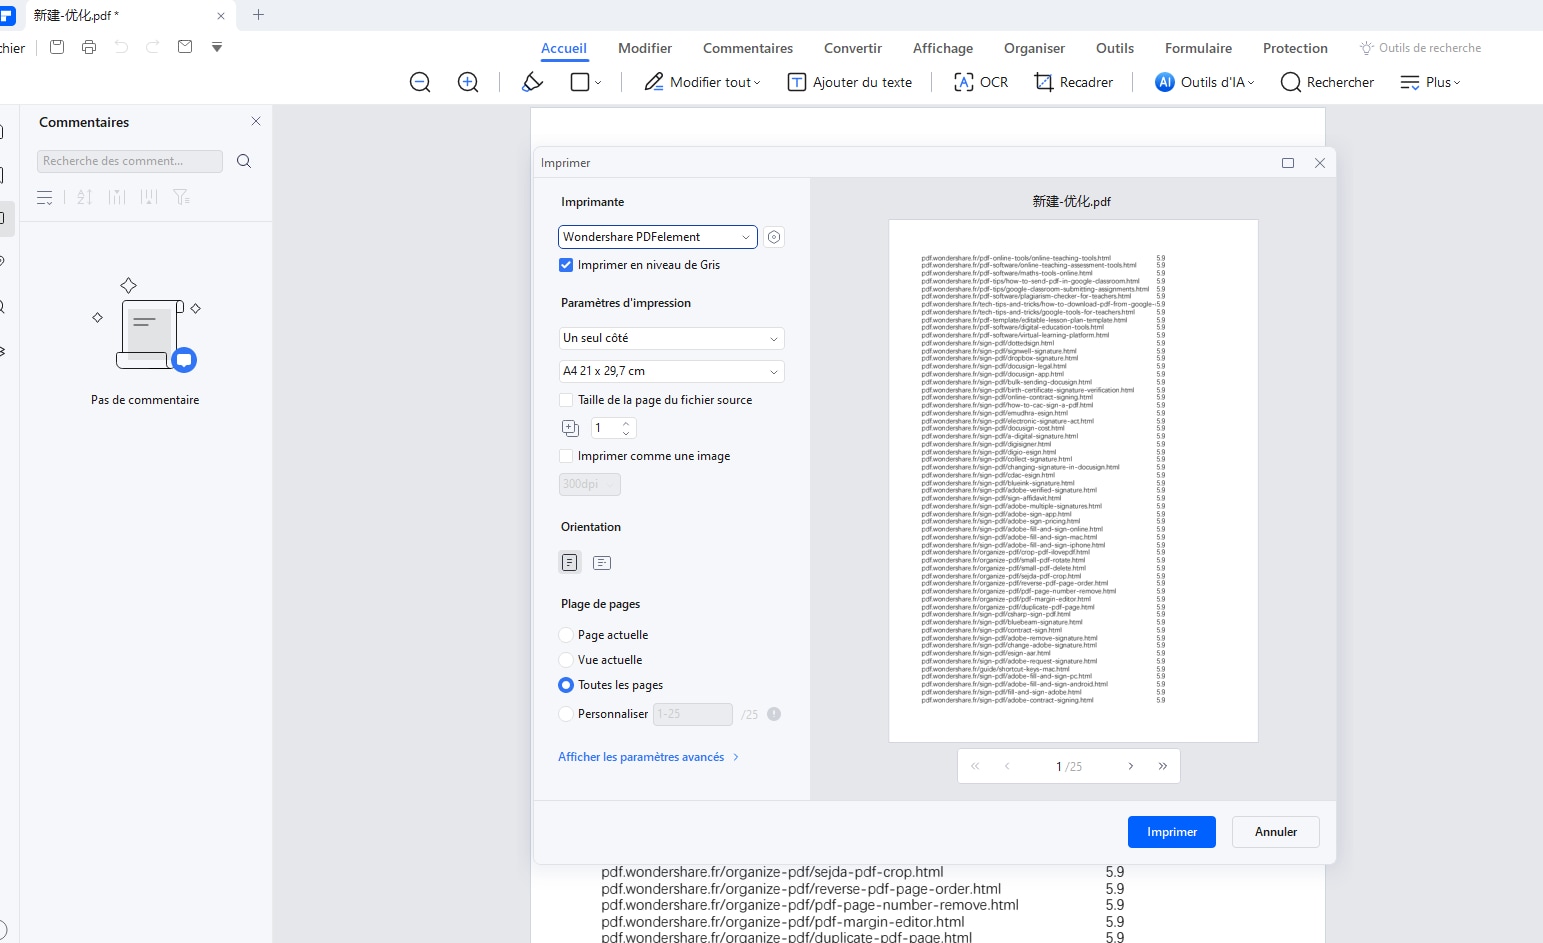Screen dimensions: 1543x943
Task: Open the Outils tab
Action: [x=1115, y=48]
